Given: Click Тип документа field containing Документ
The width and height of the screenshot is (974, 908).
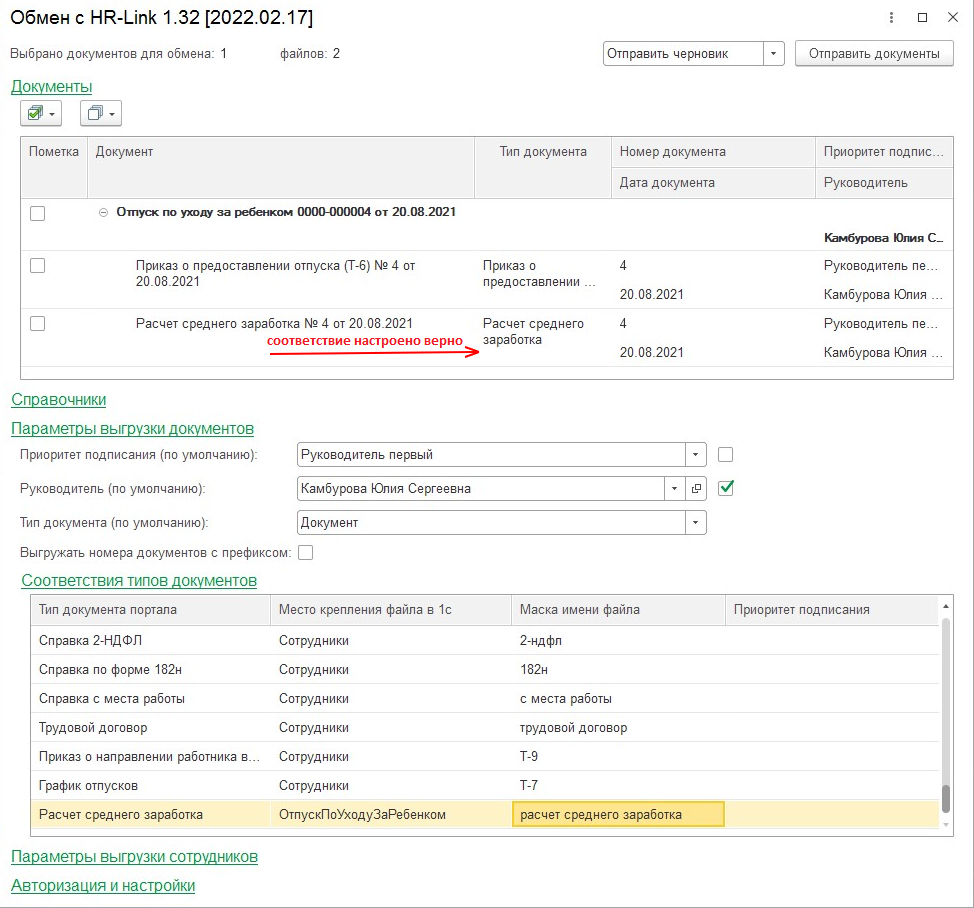Looking at the screenshot, I should coord(491,523).
